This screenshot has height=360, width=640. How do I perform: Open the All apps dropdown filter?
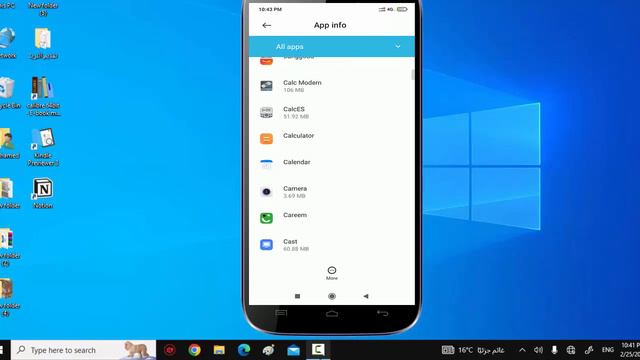click(331, 47)
